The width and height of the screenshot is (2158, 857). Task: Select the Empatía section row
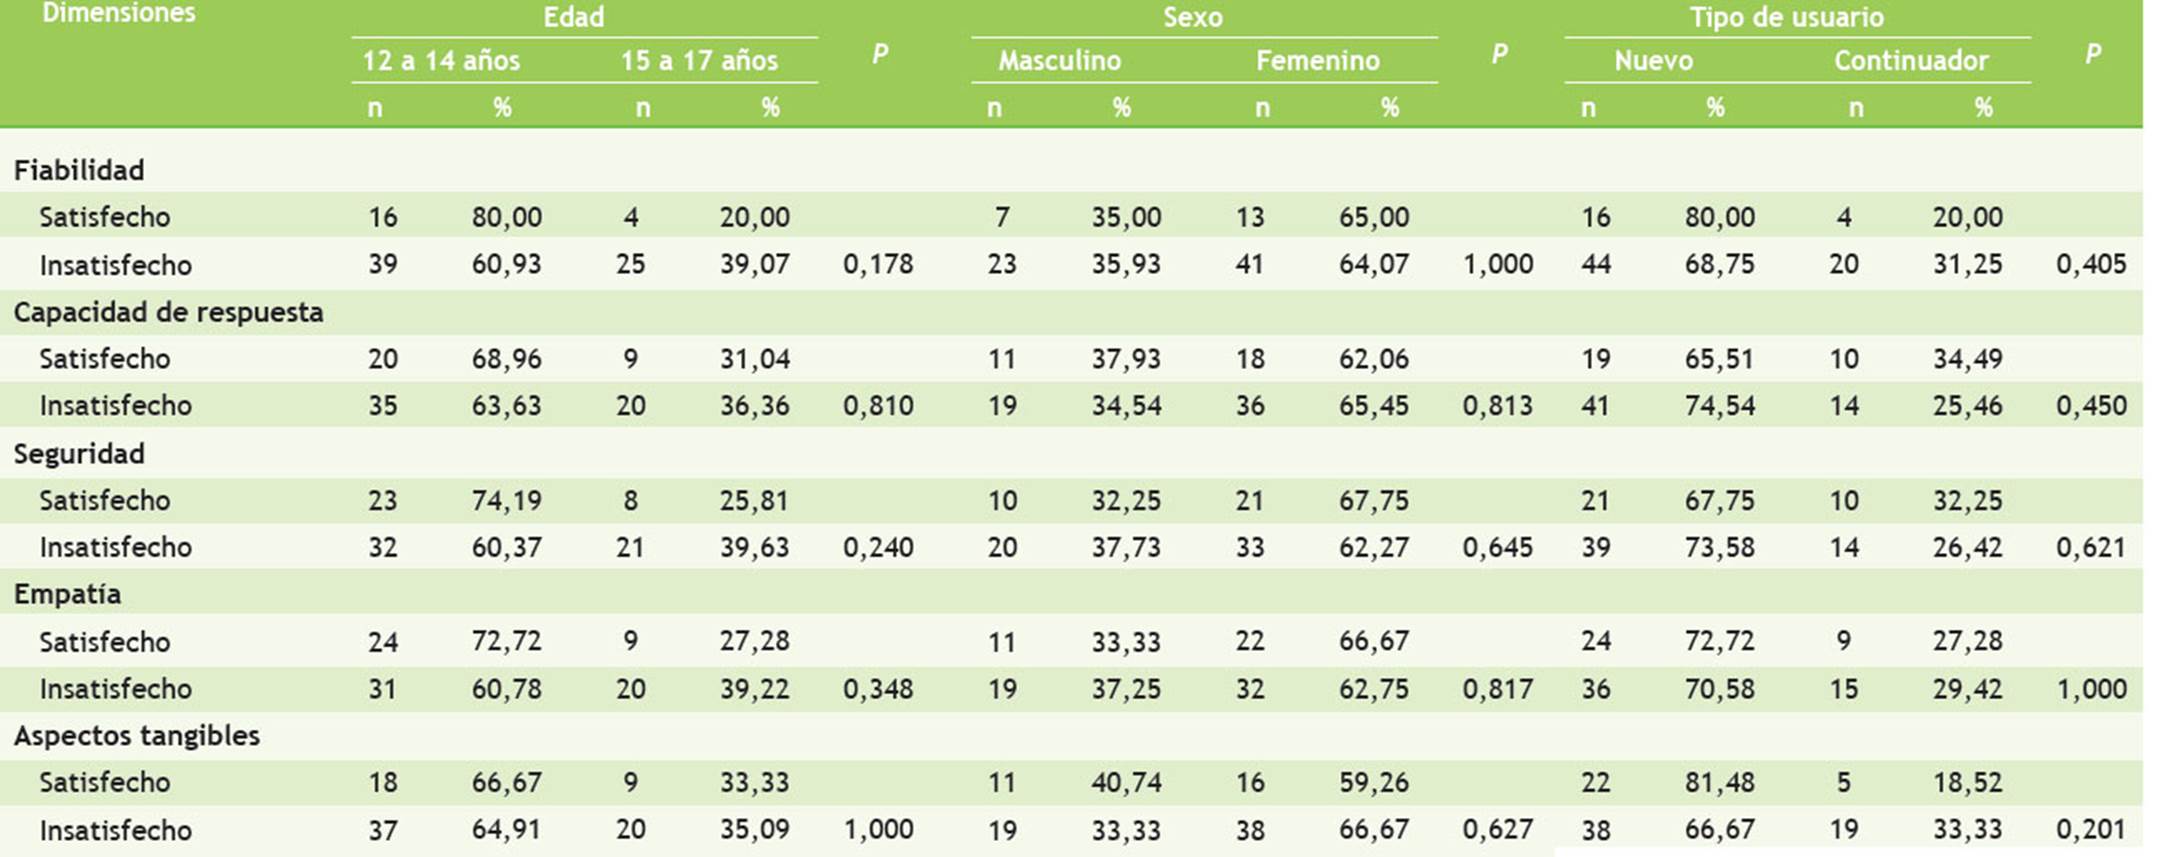tap(67, 594)
